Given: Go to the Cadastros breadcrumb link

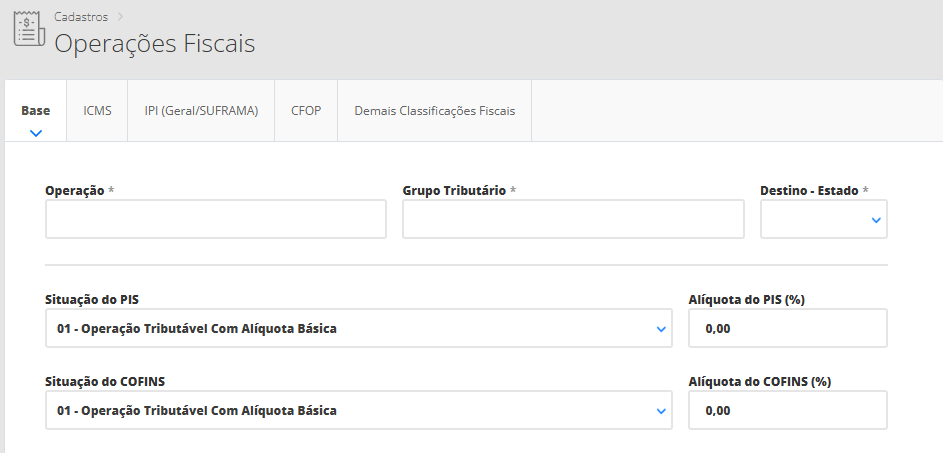Looking at the screenshot, I should click(81, 17).
